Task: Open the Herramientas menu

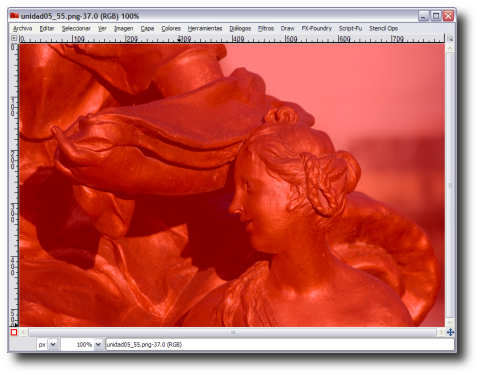Action: (x=205, y=29)
